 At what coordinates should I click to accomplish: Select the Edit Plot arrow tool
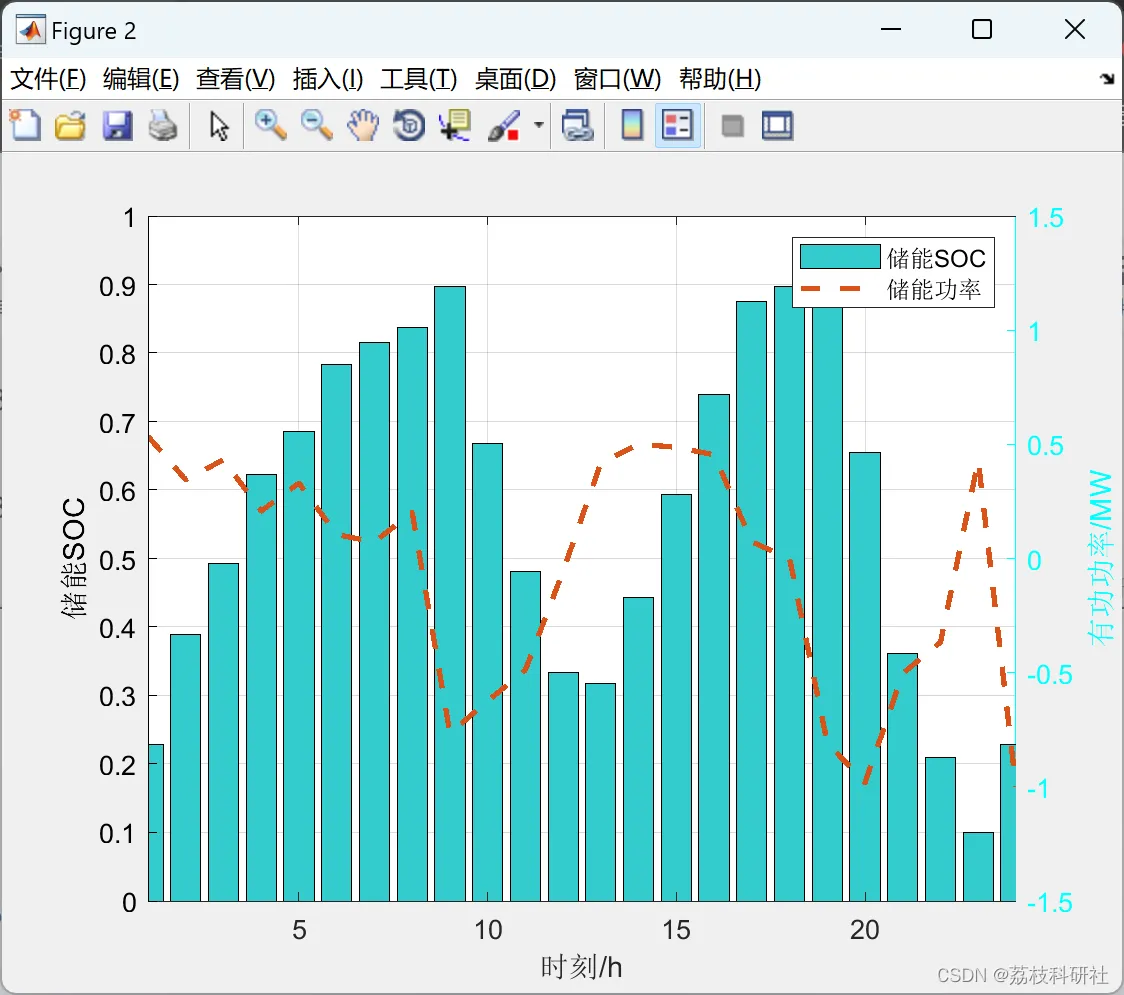219,126
